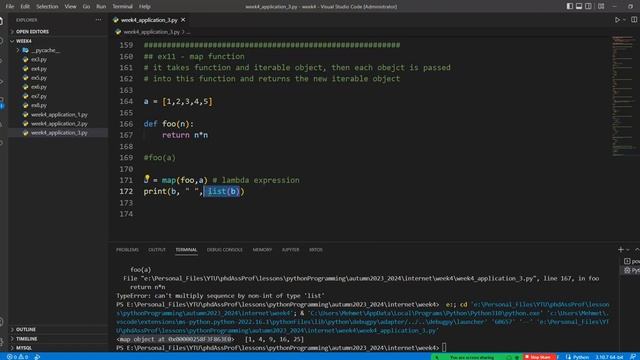Screen dimensions: 640x360
Task: Open the feedback icon in the status bar
Action: tap(633, 357)
